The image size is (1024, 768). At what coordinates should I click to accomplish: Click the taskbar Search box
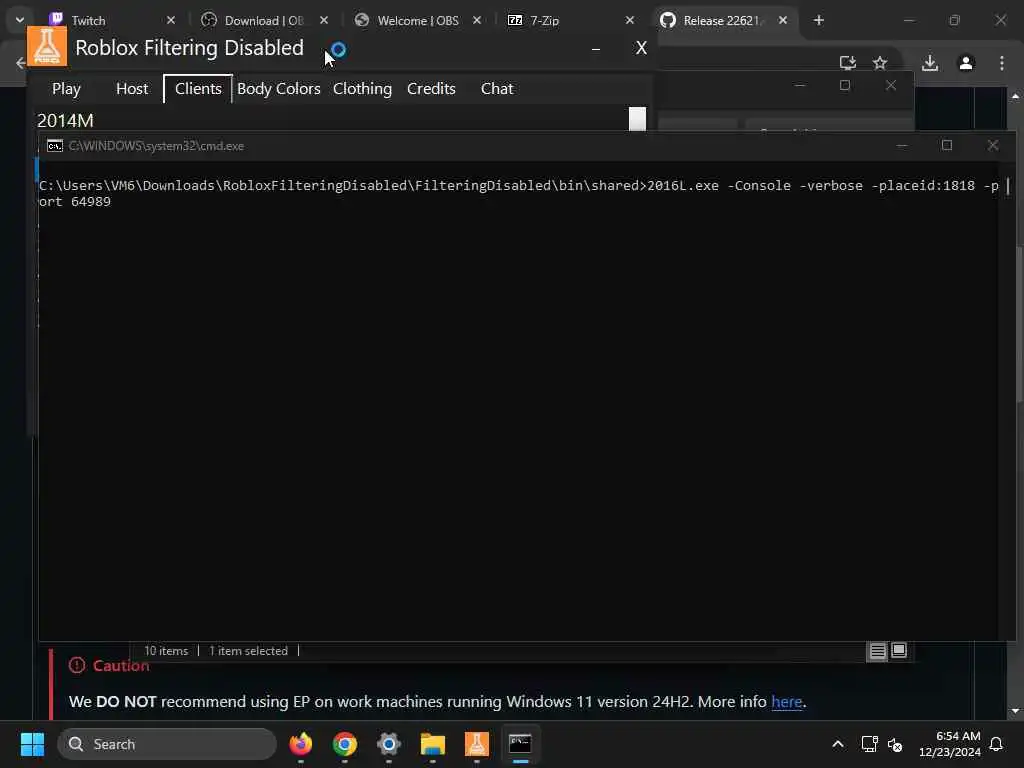pos(167,744)
